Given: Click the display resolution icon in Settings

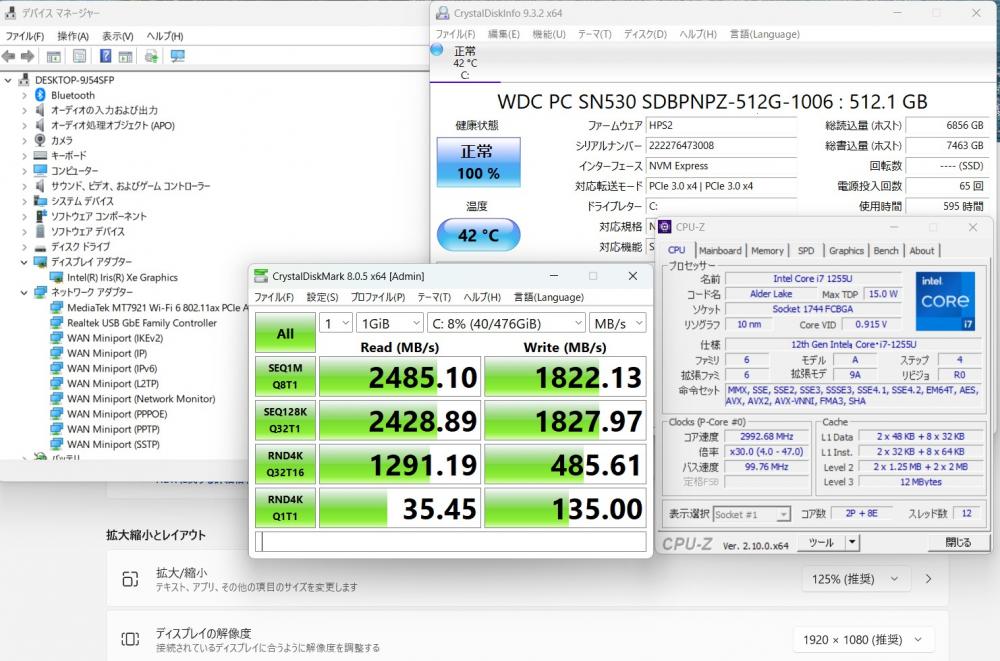Looking at the screenshot, I should point(130,639).
